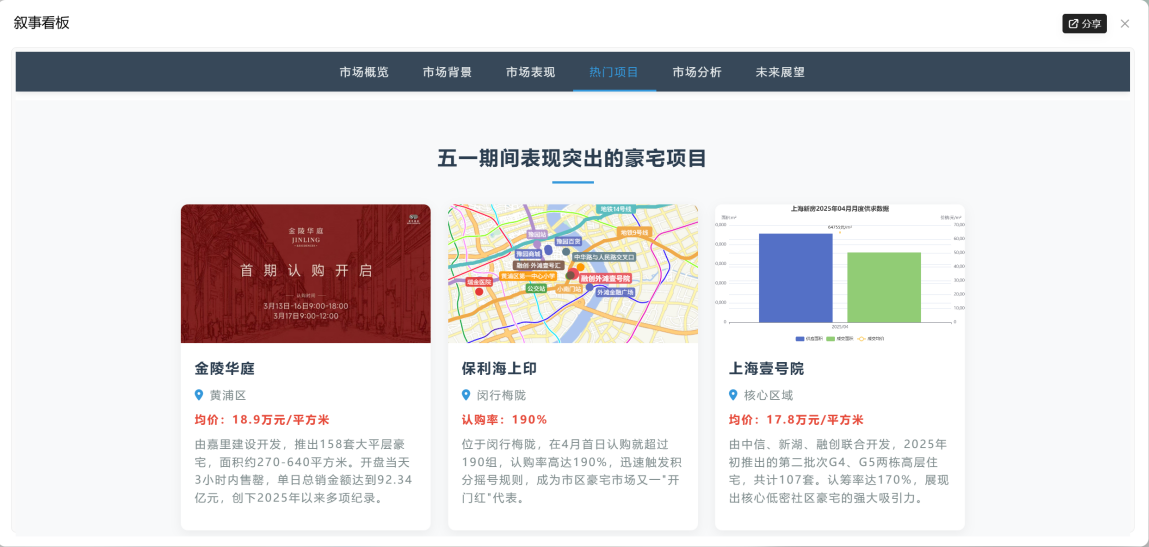The height and width of the screenshot is (547, 1149).
Task: Open the 保利海上印 map image
Action: tap(573, 274)
